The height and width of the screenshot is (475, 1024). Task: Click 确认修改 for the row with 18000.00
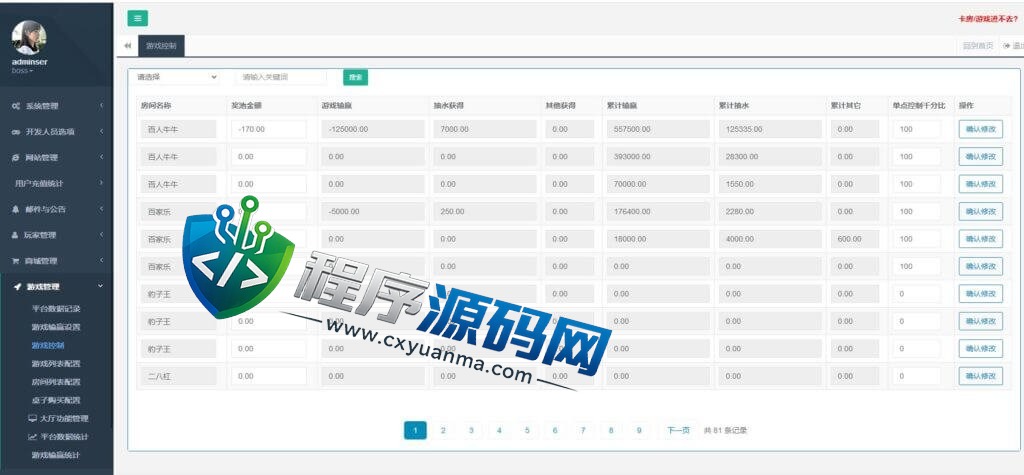[x=980, y=239]
